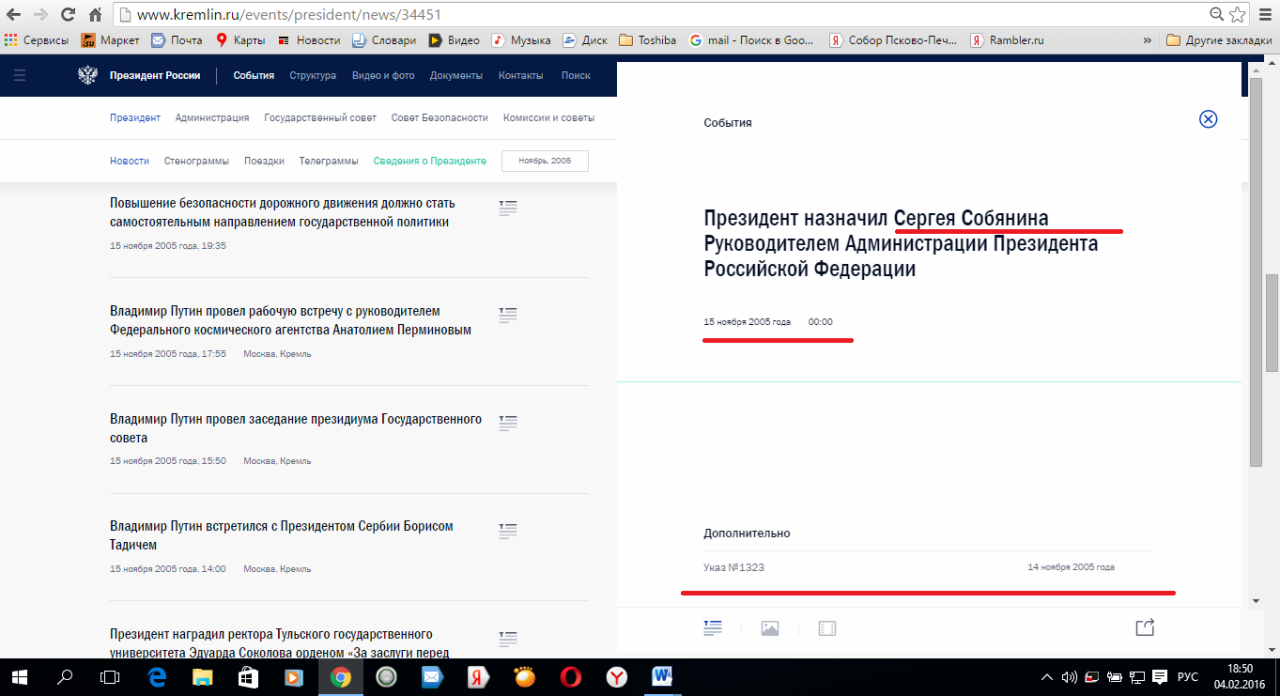1280x696 pixels.
Task: Switch to the Стенограммы sub-tab
Action: pyautogui.click(x=196, y=160)
